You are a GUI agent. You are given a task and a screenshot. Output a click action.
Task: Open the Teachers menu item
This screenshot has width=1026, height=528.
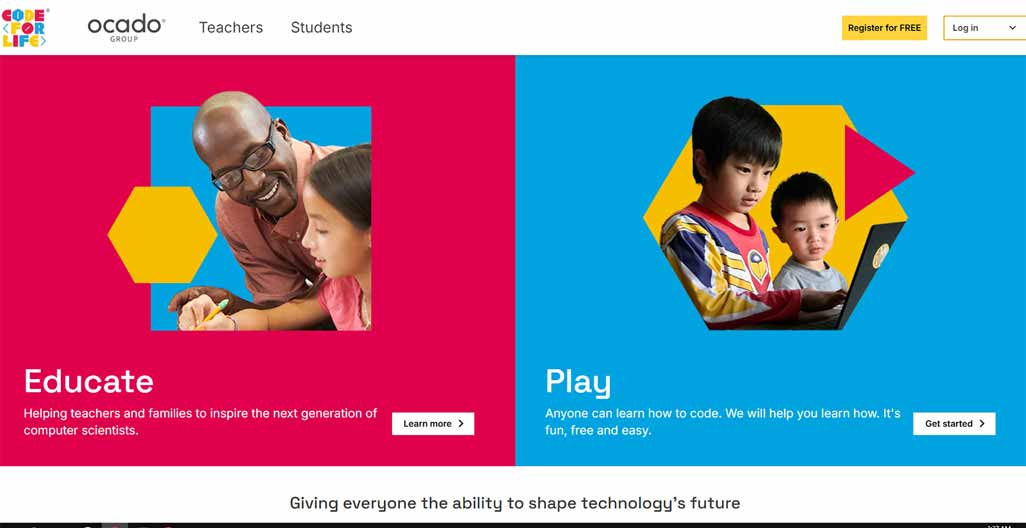[x=231, y=27]
